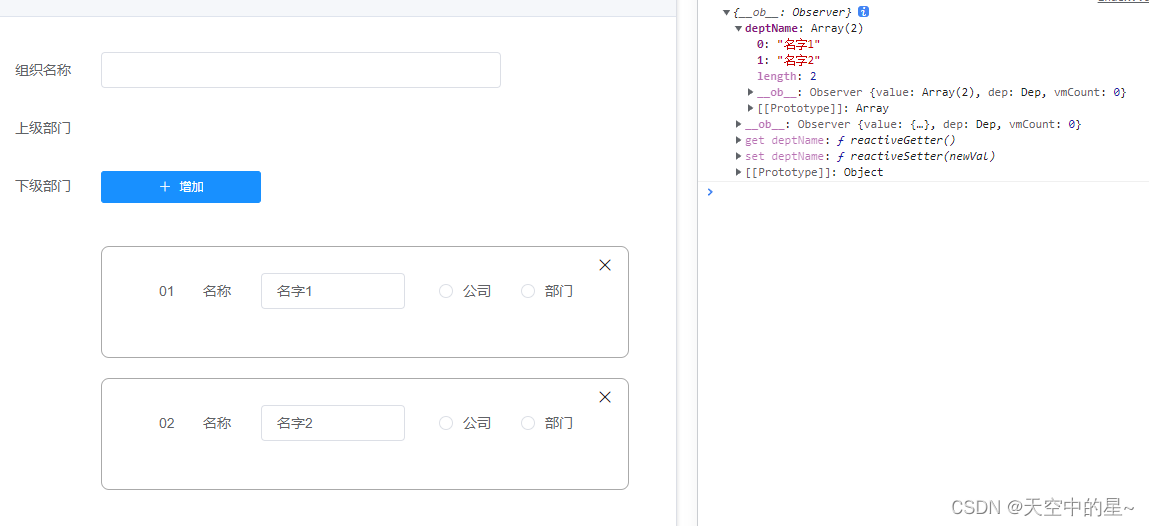The image size is (1149, 526).
Task: Click 名称 label in card 01
Action: point(217,292)
